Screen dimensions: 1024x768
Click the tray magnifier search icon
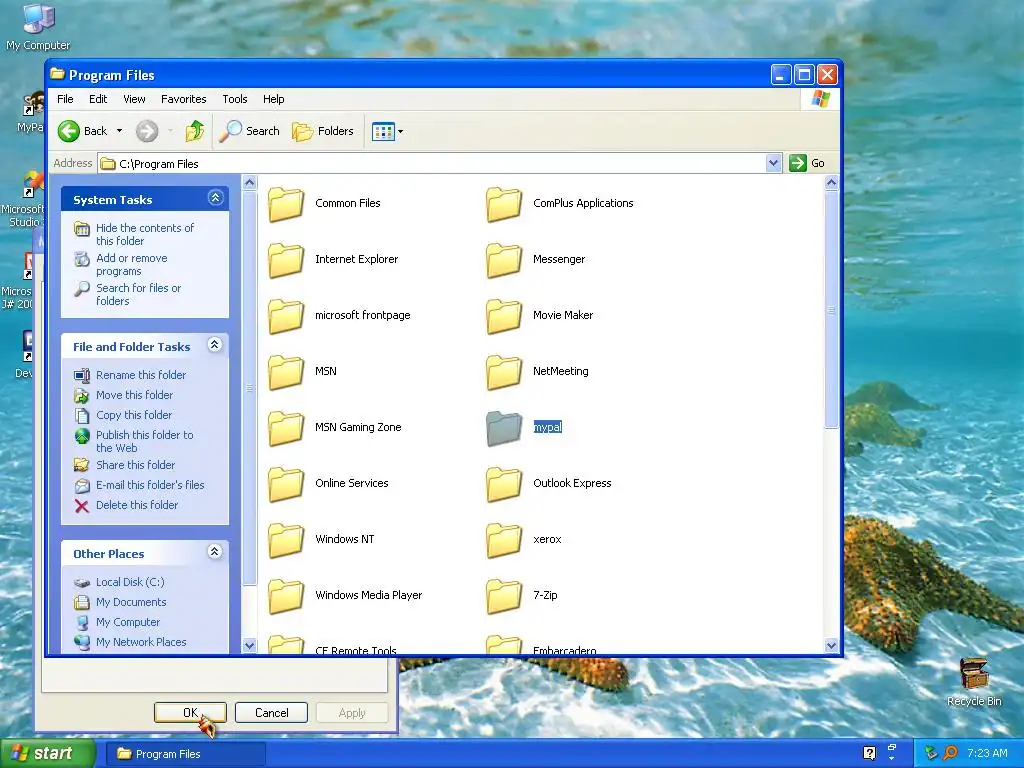[x=951, y=753]
